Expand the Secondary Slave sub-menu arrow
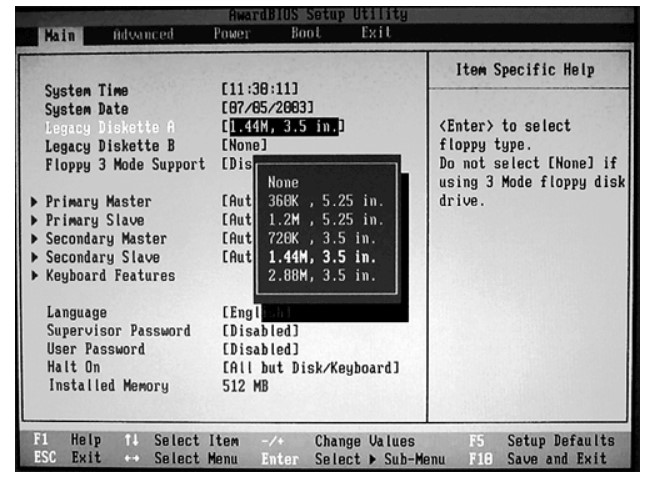 tap(35, 257)
